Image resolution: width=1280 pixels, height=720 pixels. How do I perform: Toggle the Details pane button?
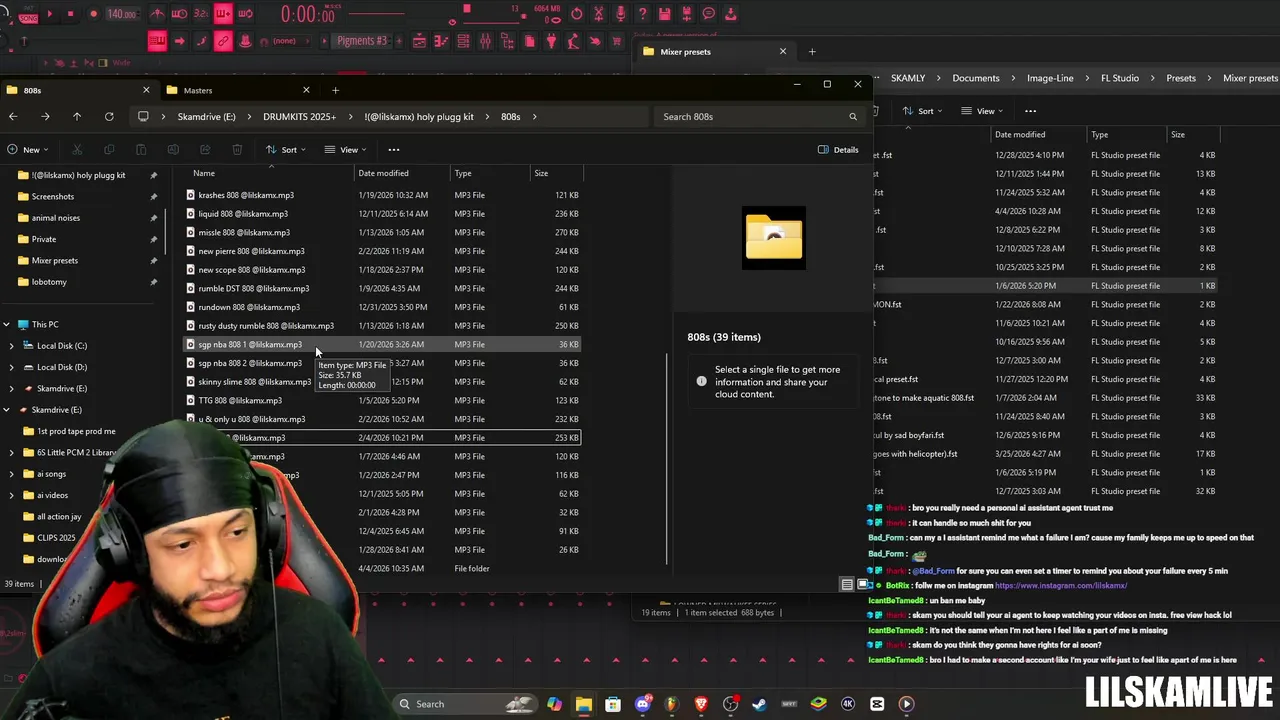coord(838,150)
